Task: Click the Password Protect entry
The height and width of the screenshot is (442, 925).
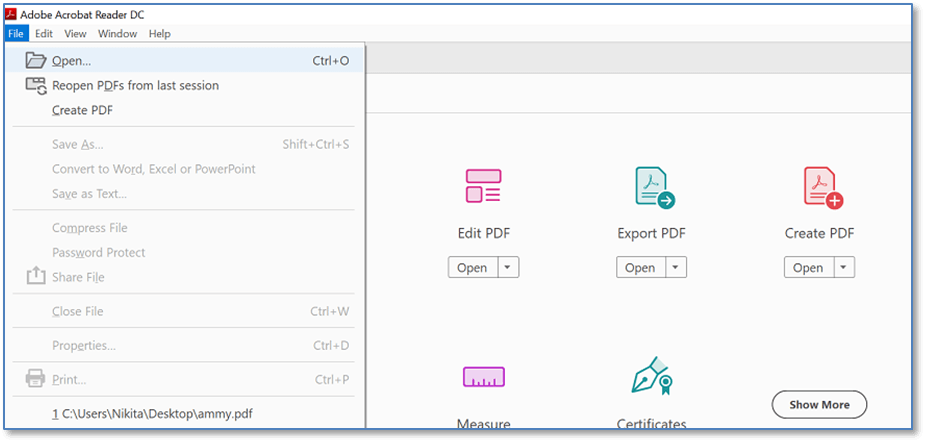Action: [x=184, y=253]
